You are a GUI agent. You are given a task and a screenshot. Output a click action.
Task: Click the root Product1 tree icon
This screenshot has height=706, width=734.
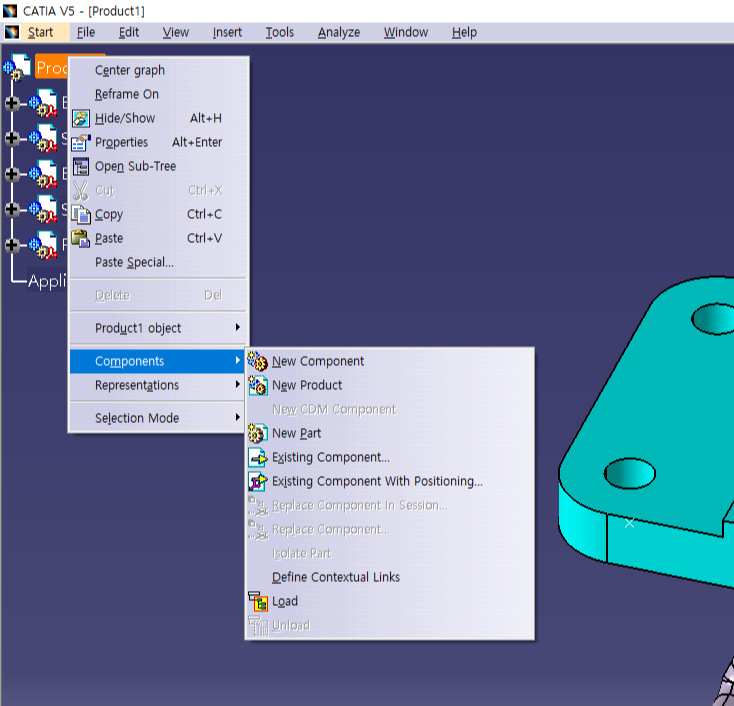(17, 67)
